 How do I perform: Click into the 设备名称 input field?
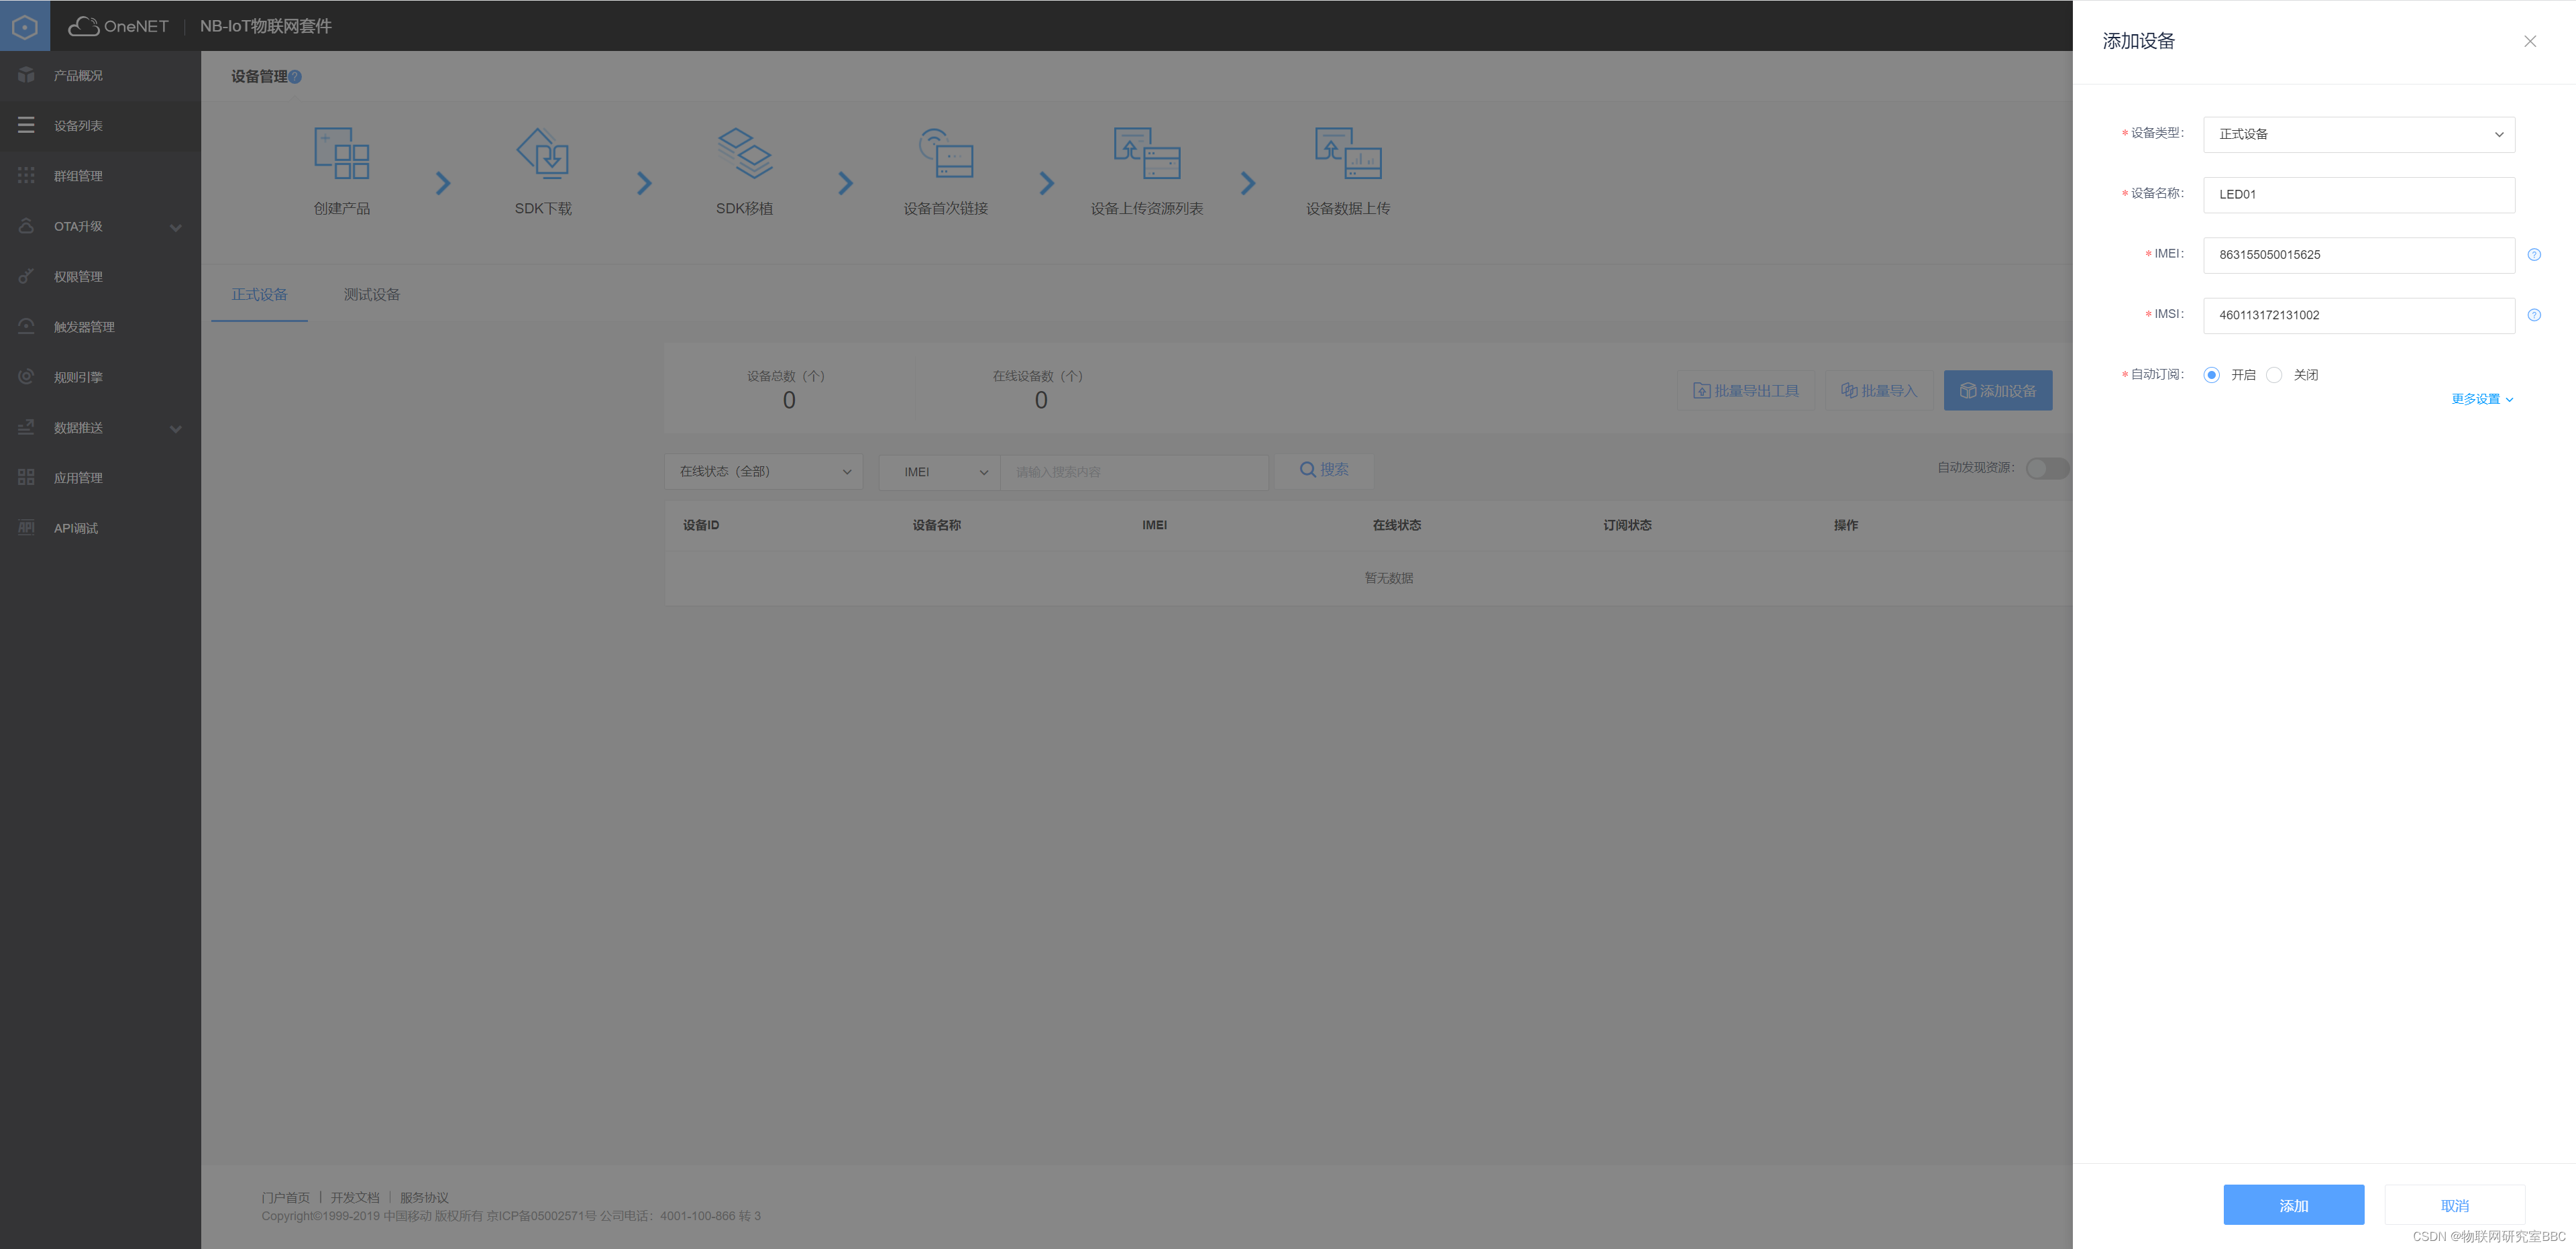pyautogui.click(x=2358, y=195)
